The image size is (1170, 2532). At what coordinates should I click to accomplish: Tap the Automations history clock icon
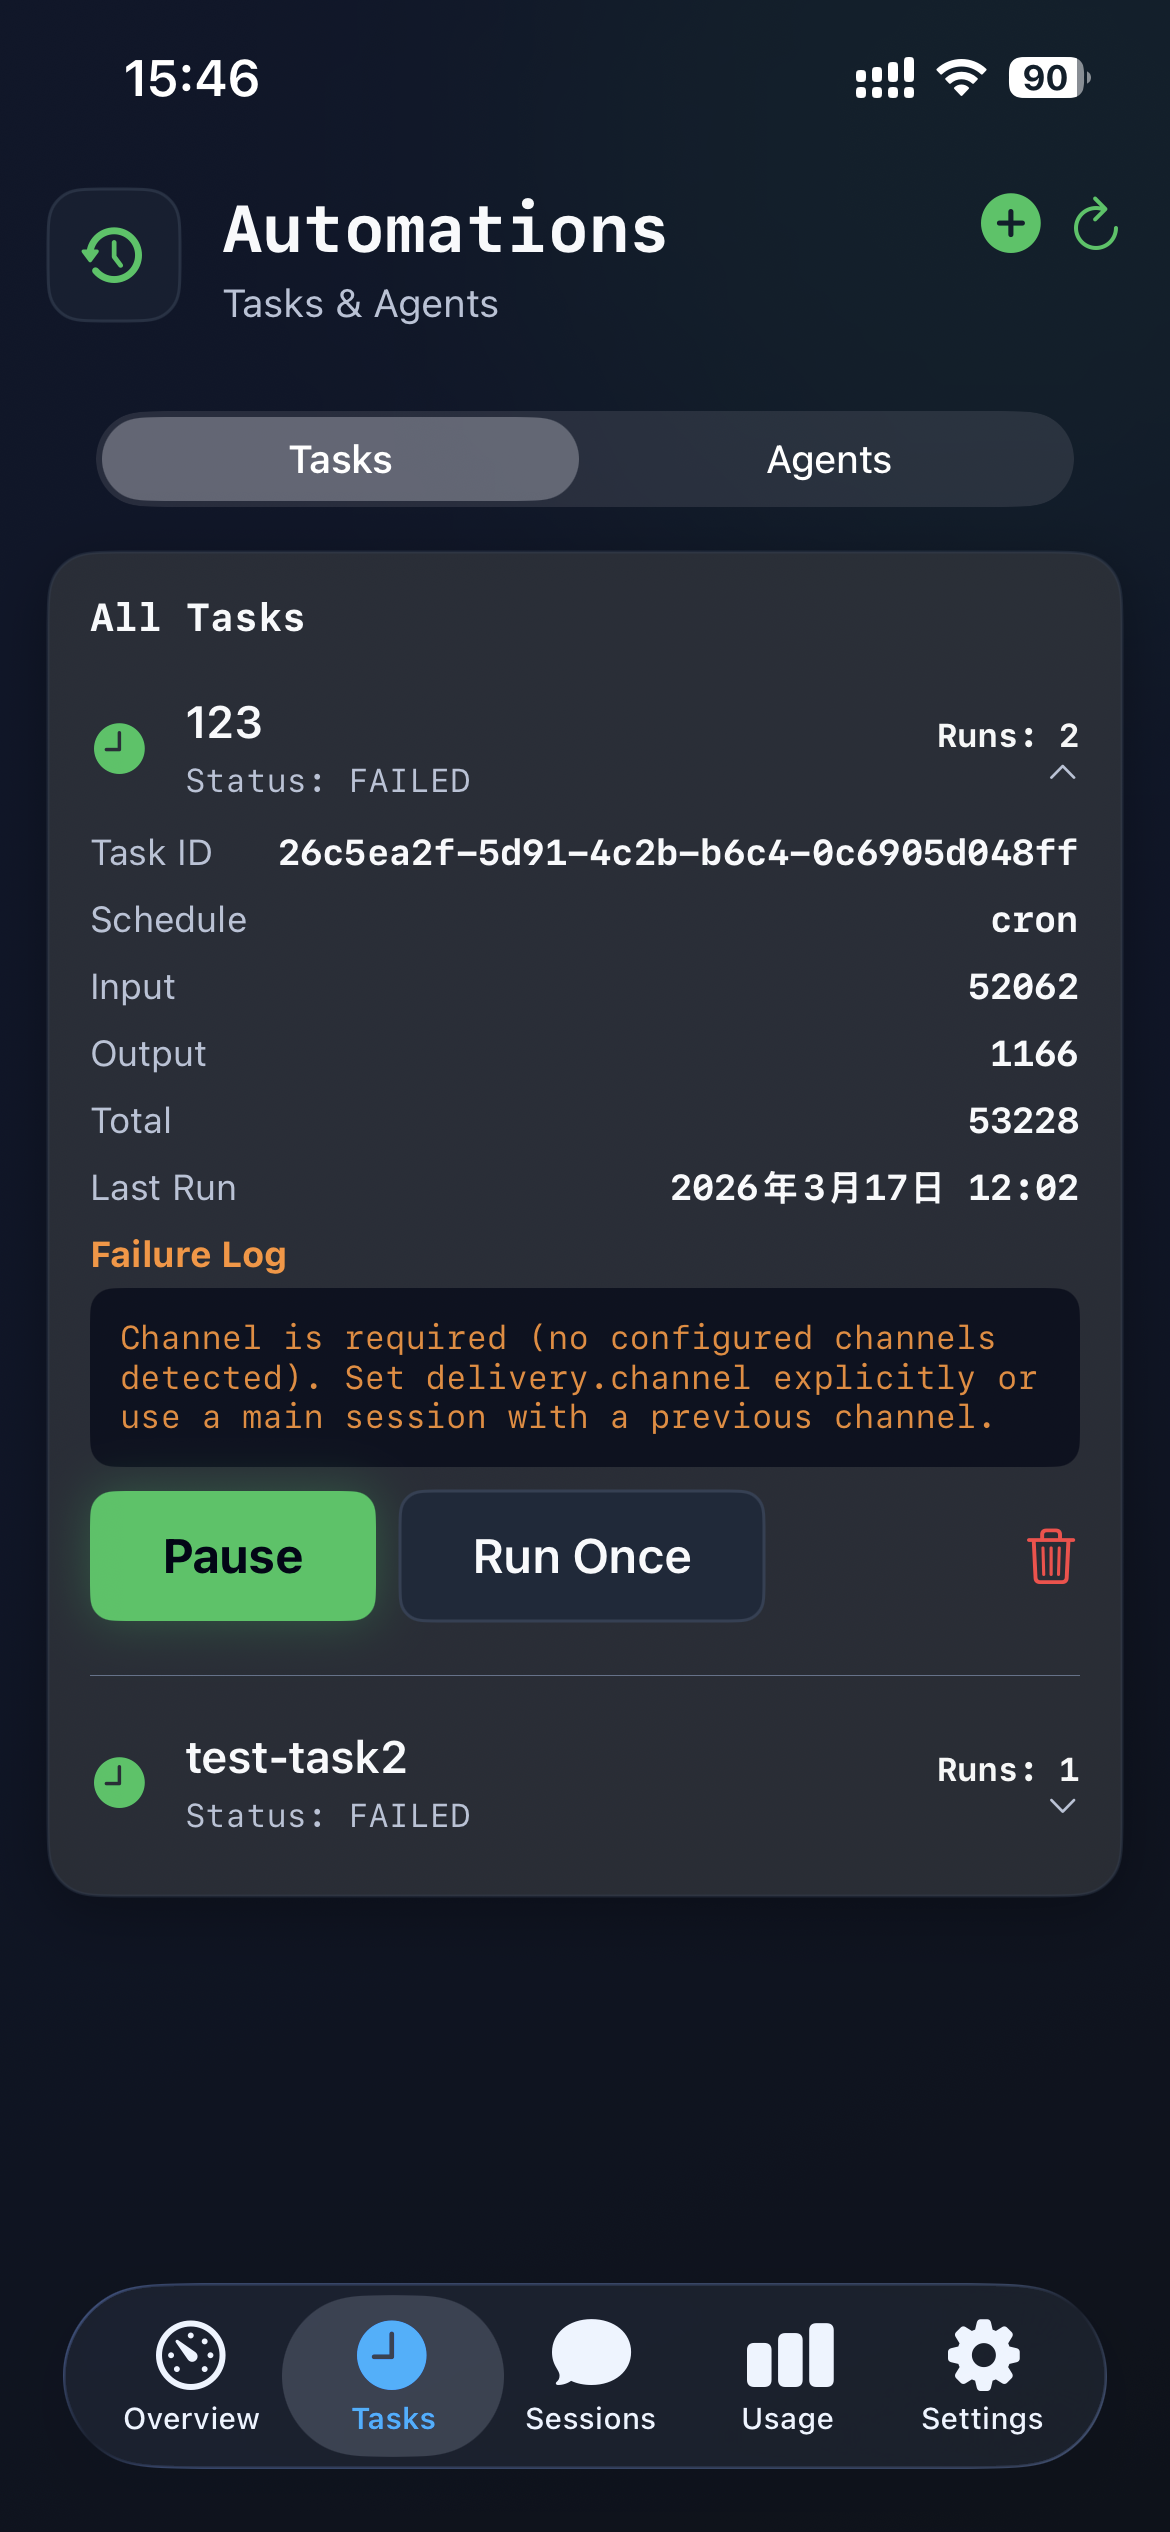point(114,255)
